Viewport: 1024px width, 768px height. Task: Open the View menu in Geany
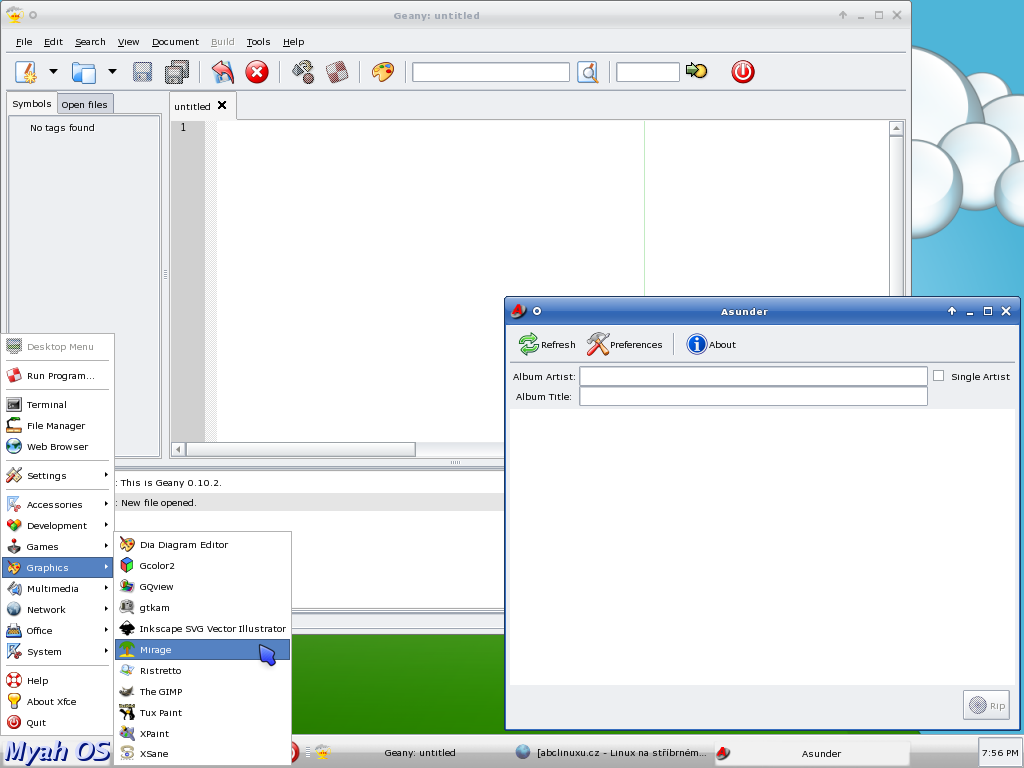[x=129, y=42]
